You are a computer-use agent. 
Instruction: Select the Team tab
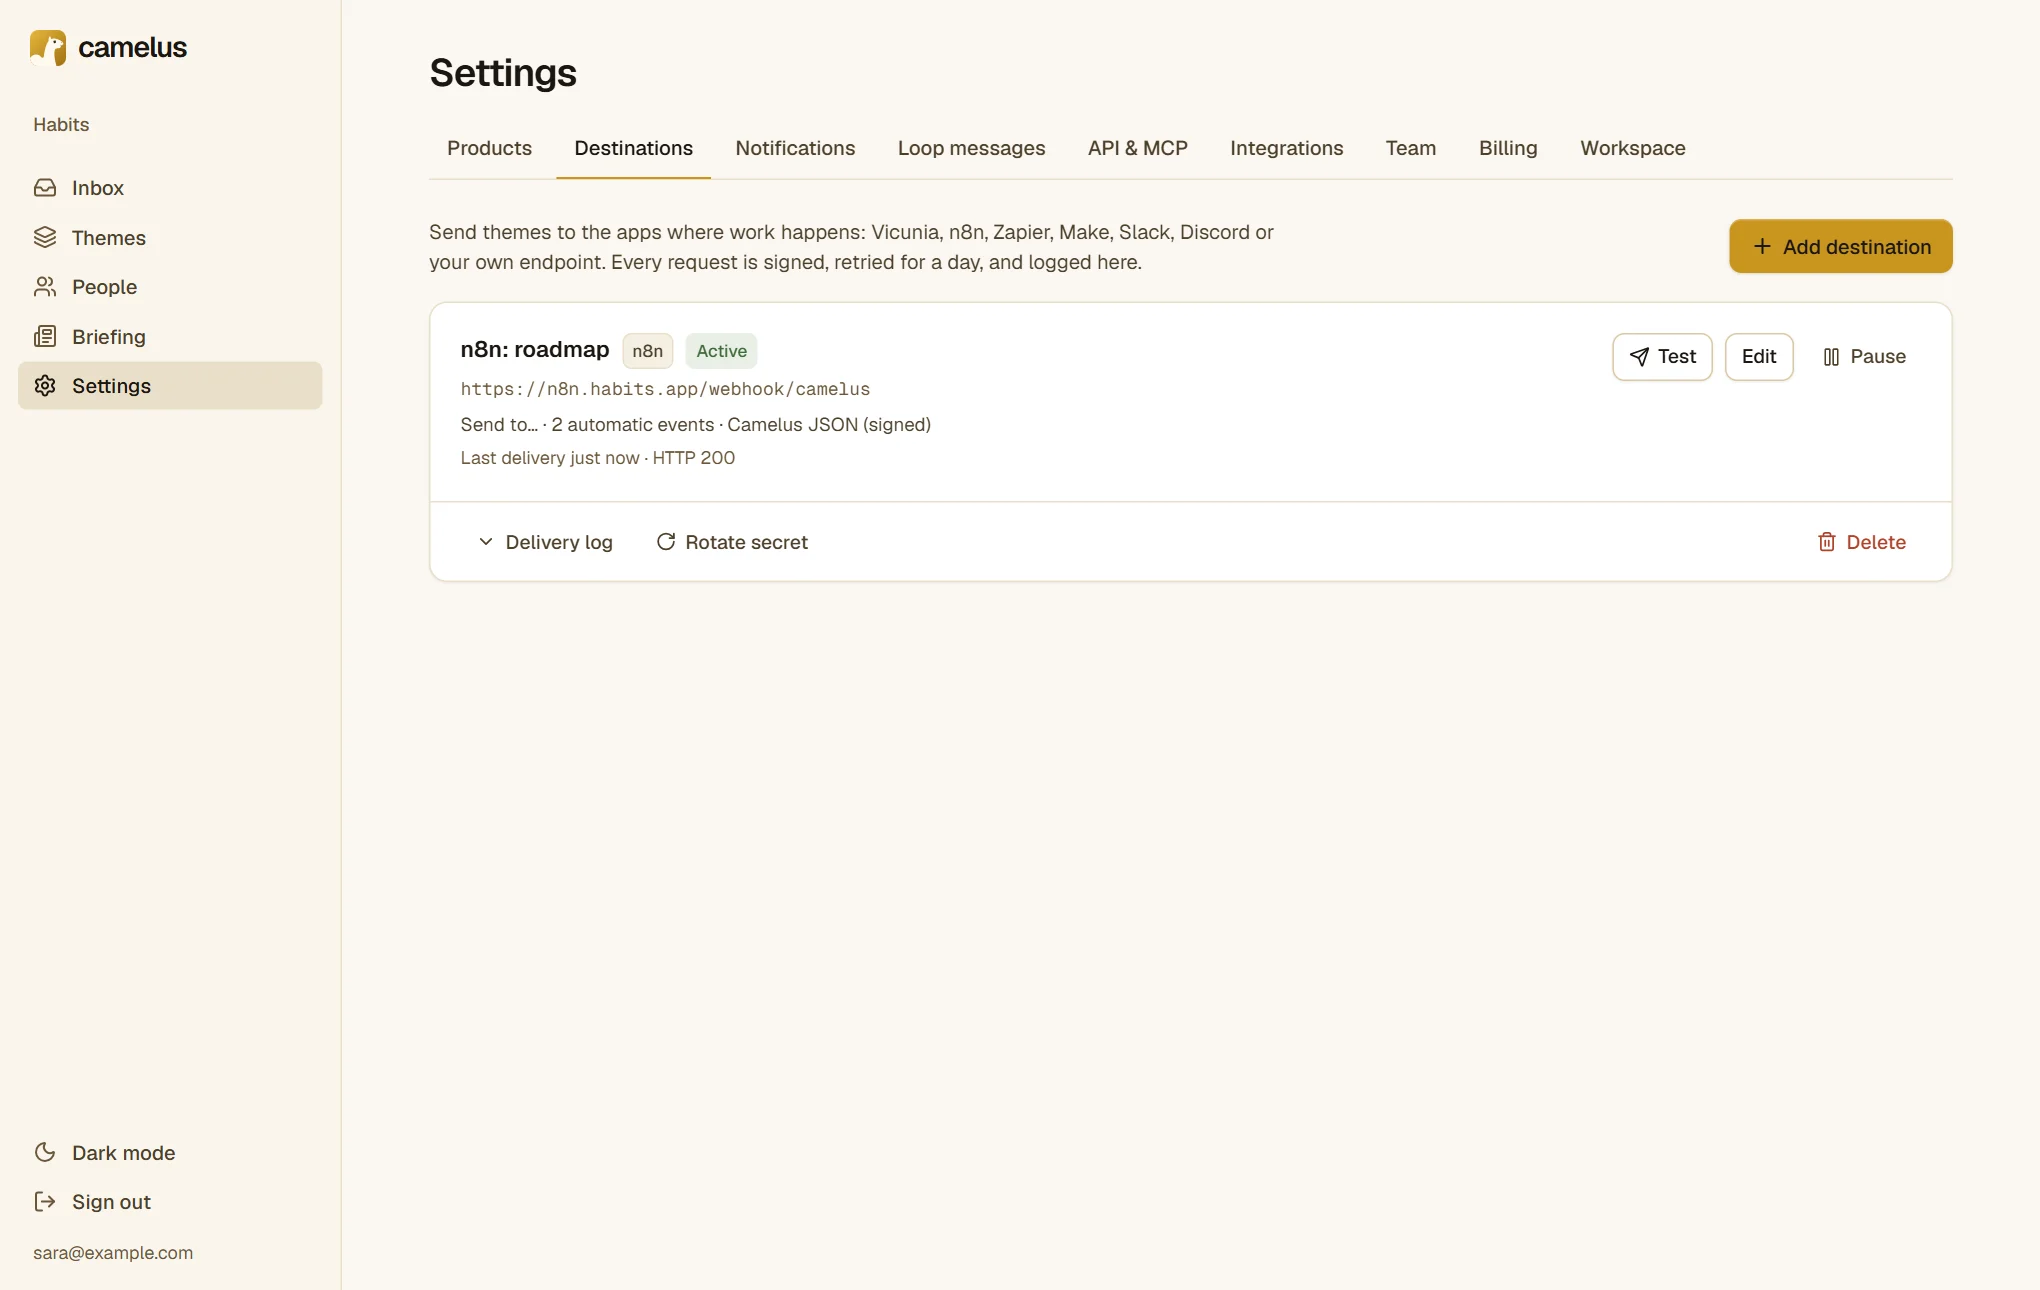click(x=1410, y=148)
